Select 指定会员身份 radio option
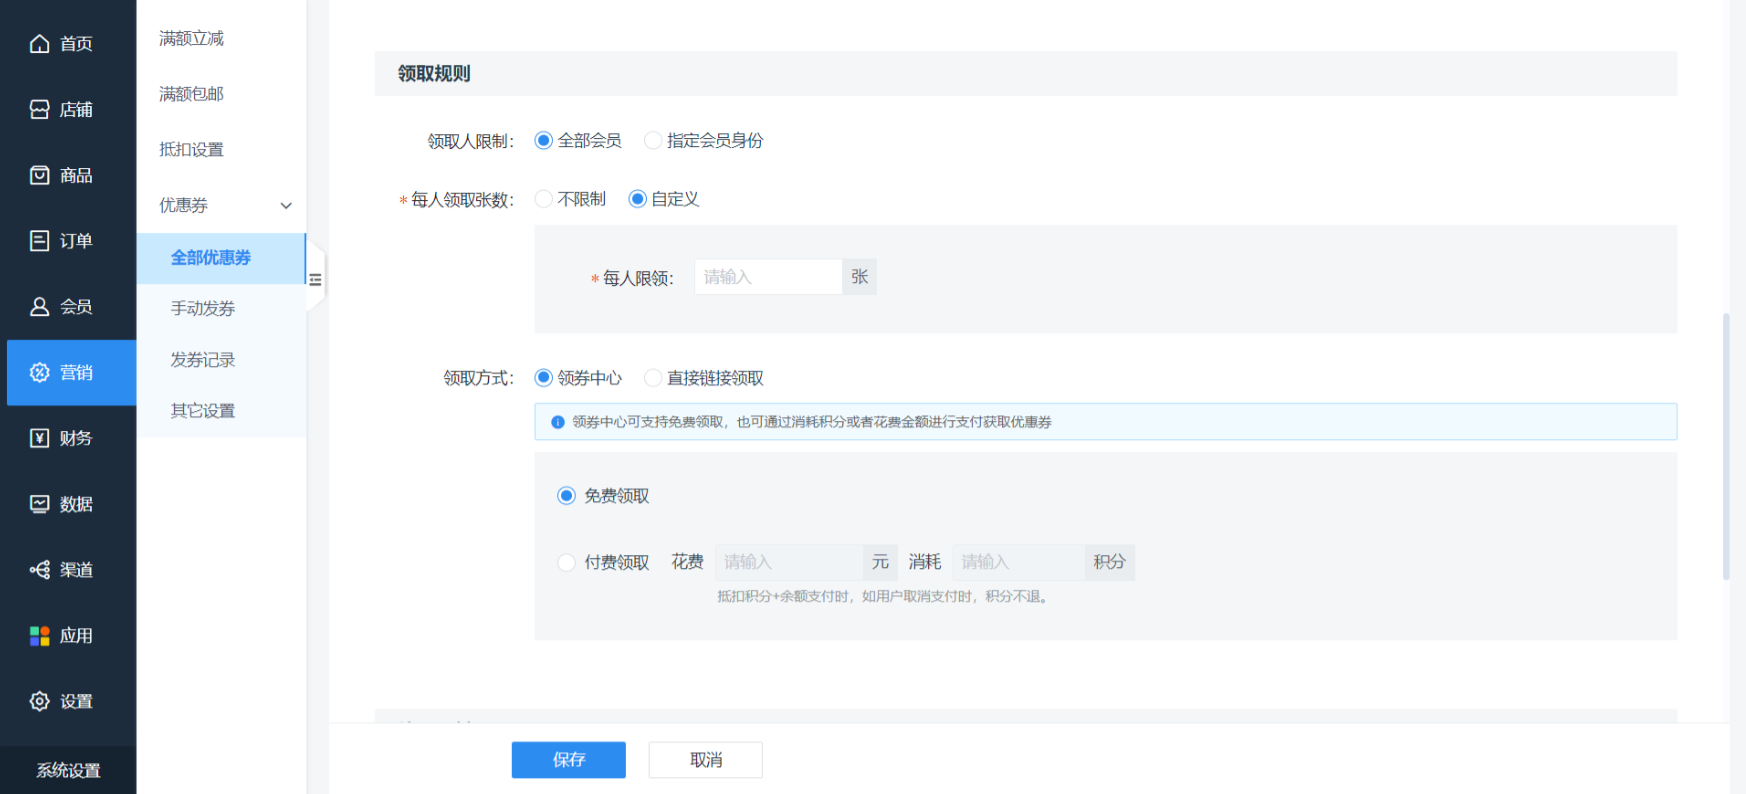The width and height of the screenshot is (1746, 794). [x=653, y=141]
